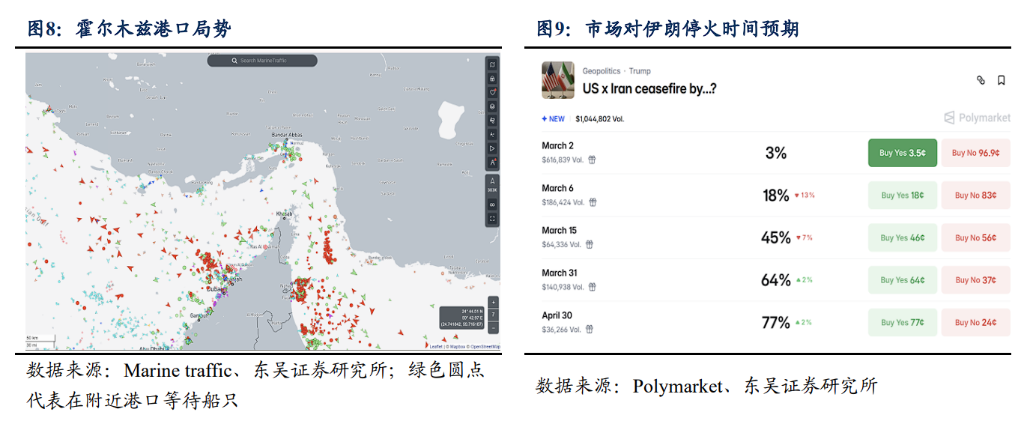Viewport: 1024px width, 423px height.
Task: Select the March 31 outcome label
Action: pyautogui.click(x=560, y=273)
